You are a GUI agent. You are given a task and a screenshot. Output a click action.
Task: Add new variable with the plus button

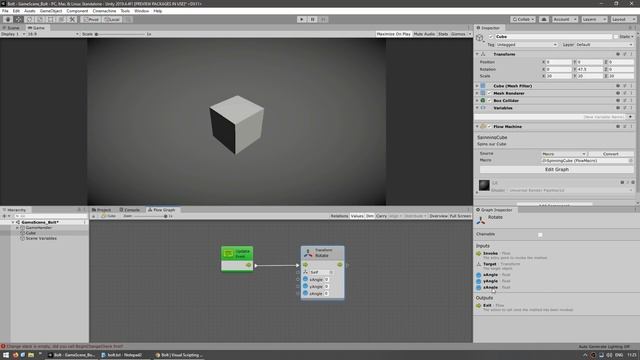tap(631, 117)
